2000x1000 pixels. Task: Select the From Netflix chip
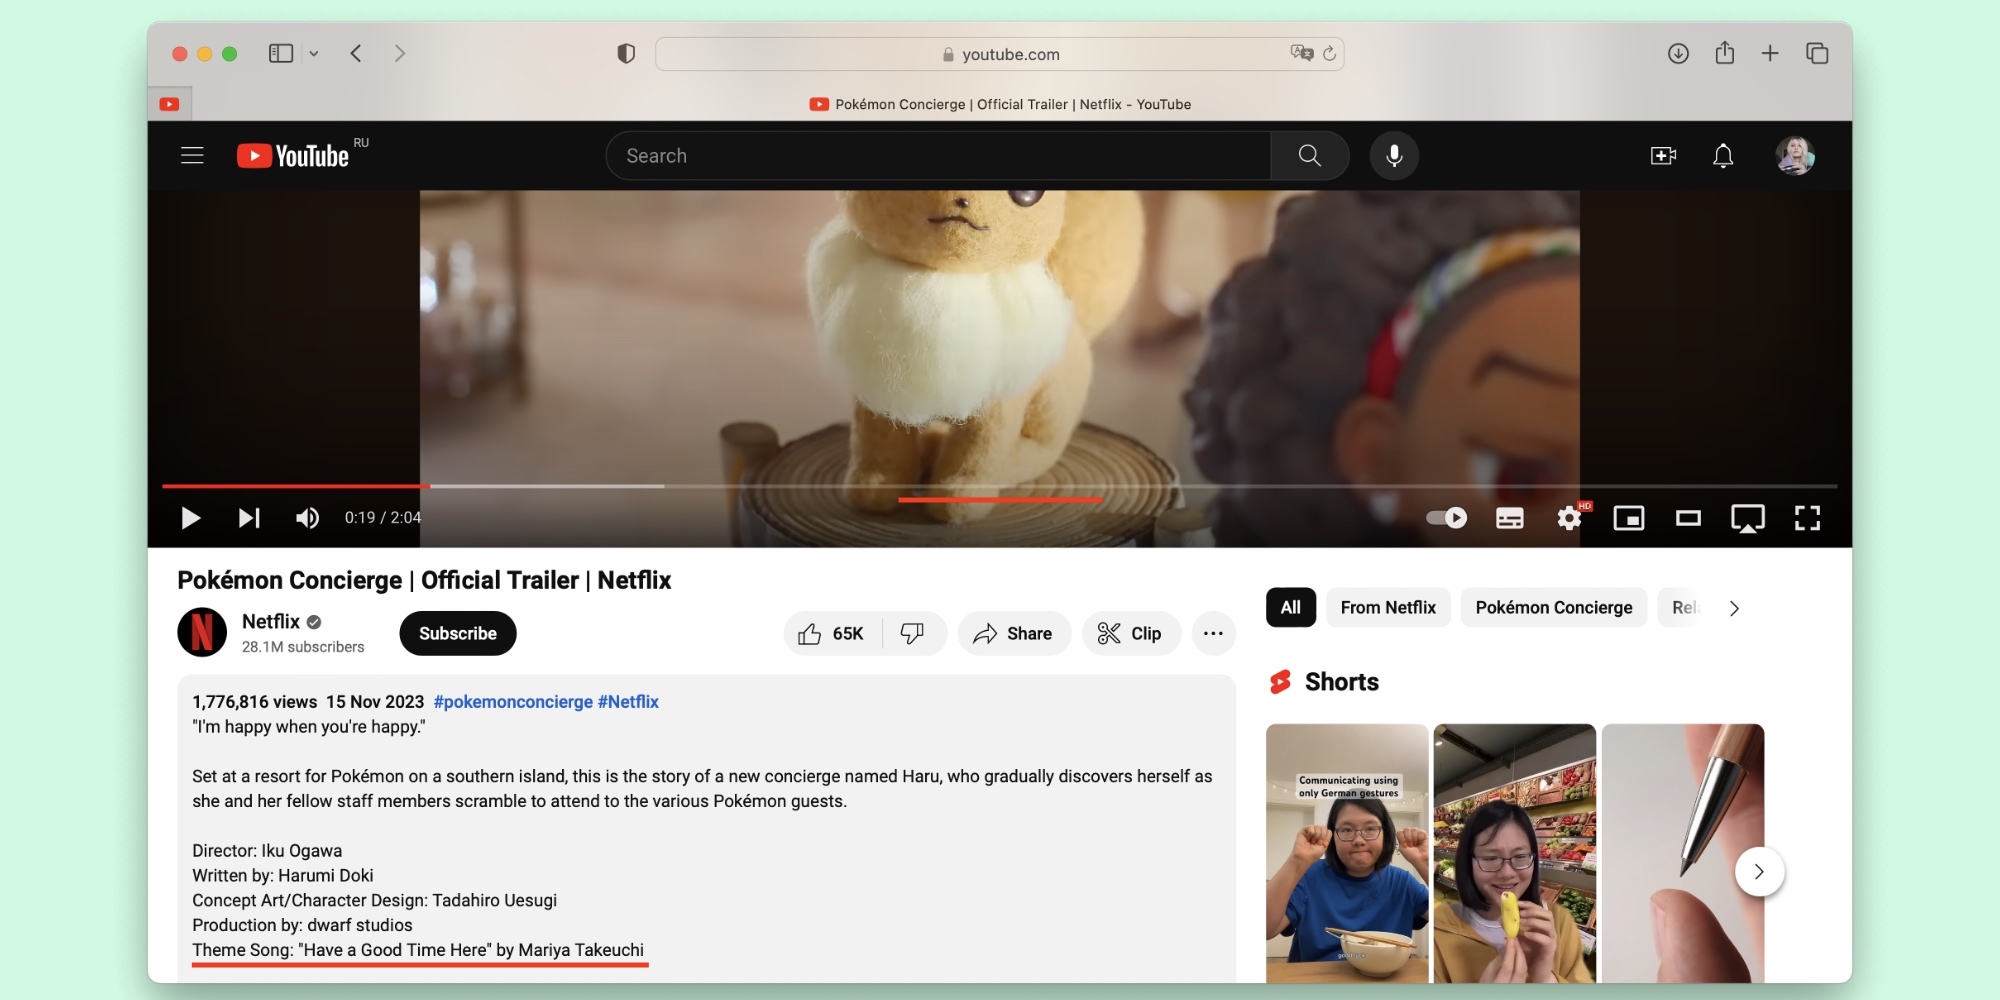pos(1388,608)
